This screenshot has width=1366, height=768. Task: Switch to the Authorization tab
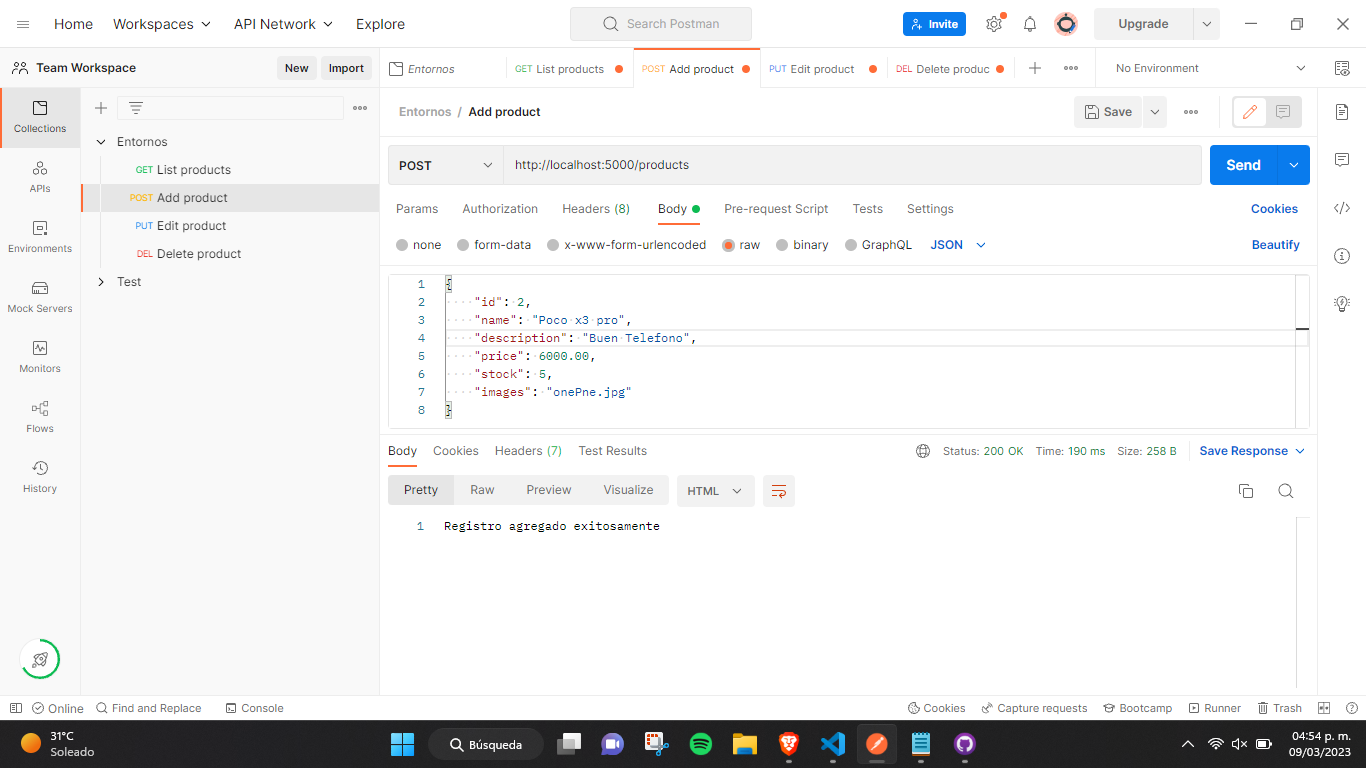[500, 209]
